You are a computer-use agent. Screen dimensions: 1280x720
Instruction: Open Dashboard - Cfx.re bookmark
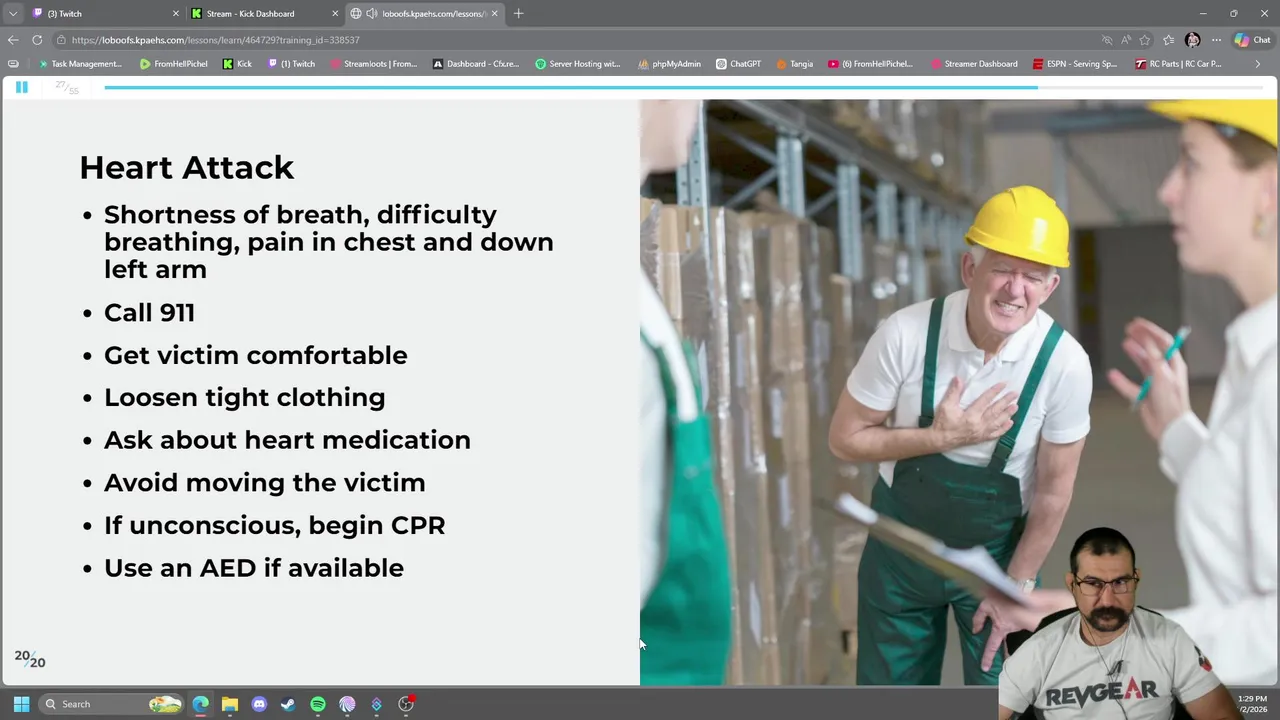476,64
